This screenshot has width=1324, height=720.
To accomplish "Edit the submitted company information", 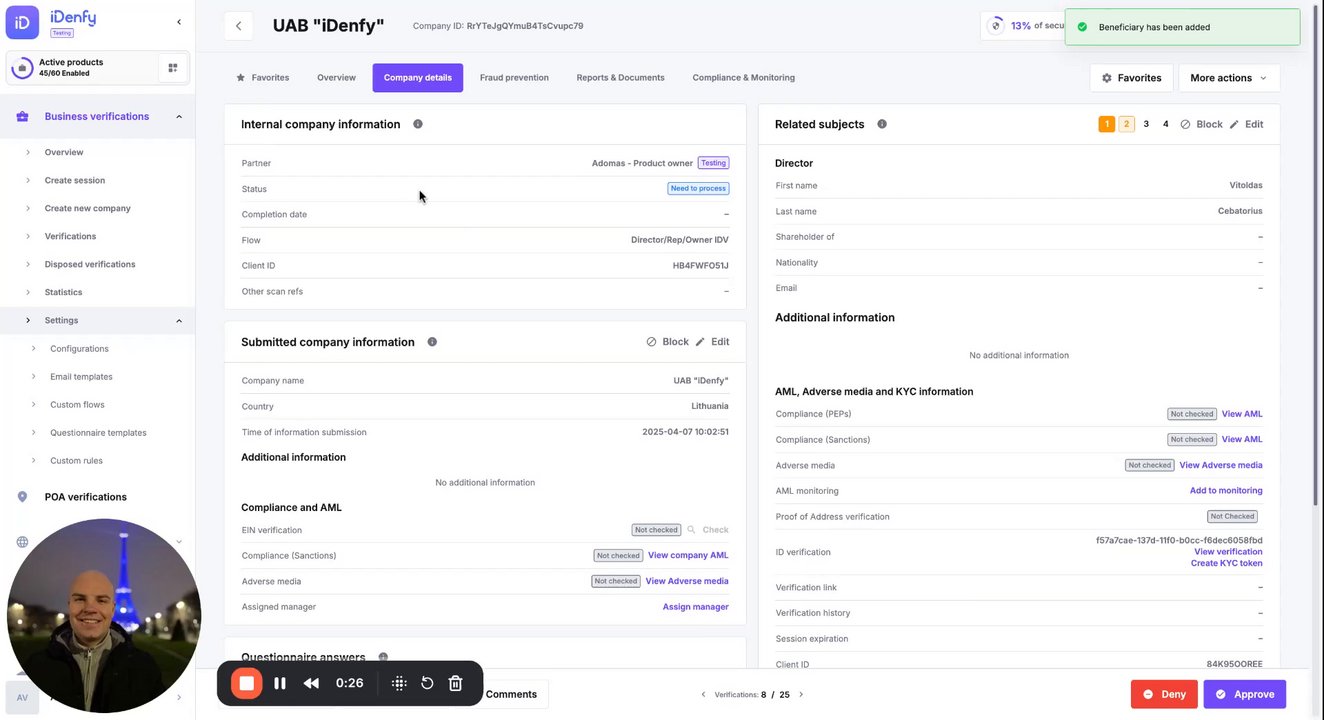I will [713, 342].
